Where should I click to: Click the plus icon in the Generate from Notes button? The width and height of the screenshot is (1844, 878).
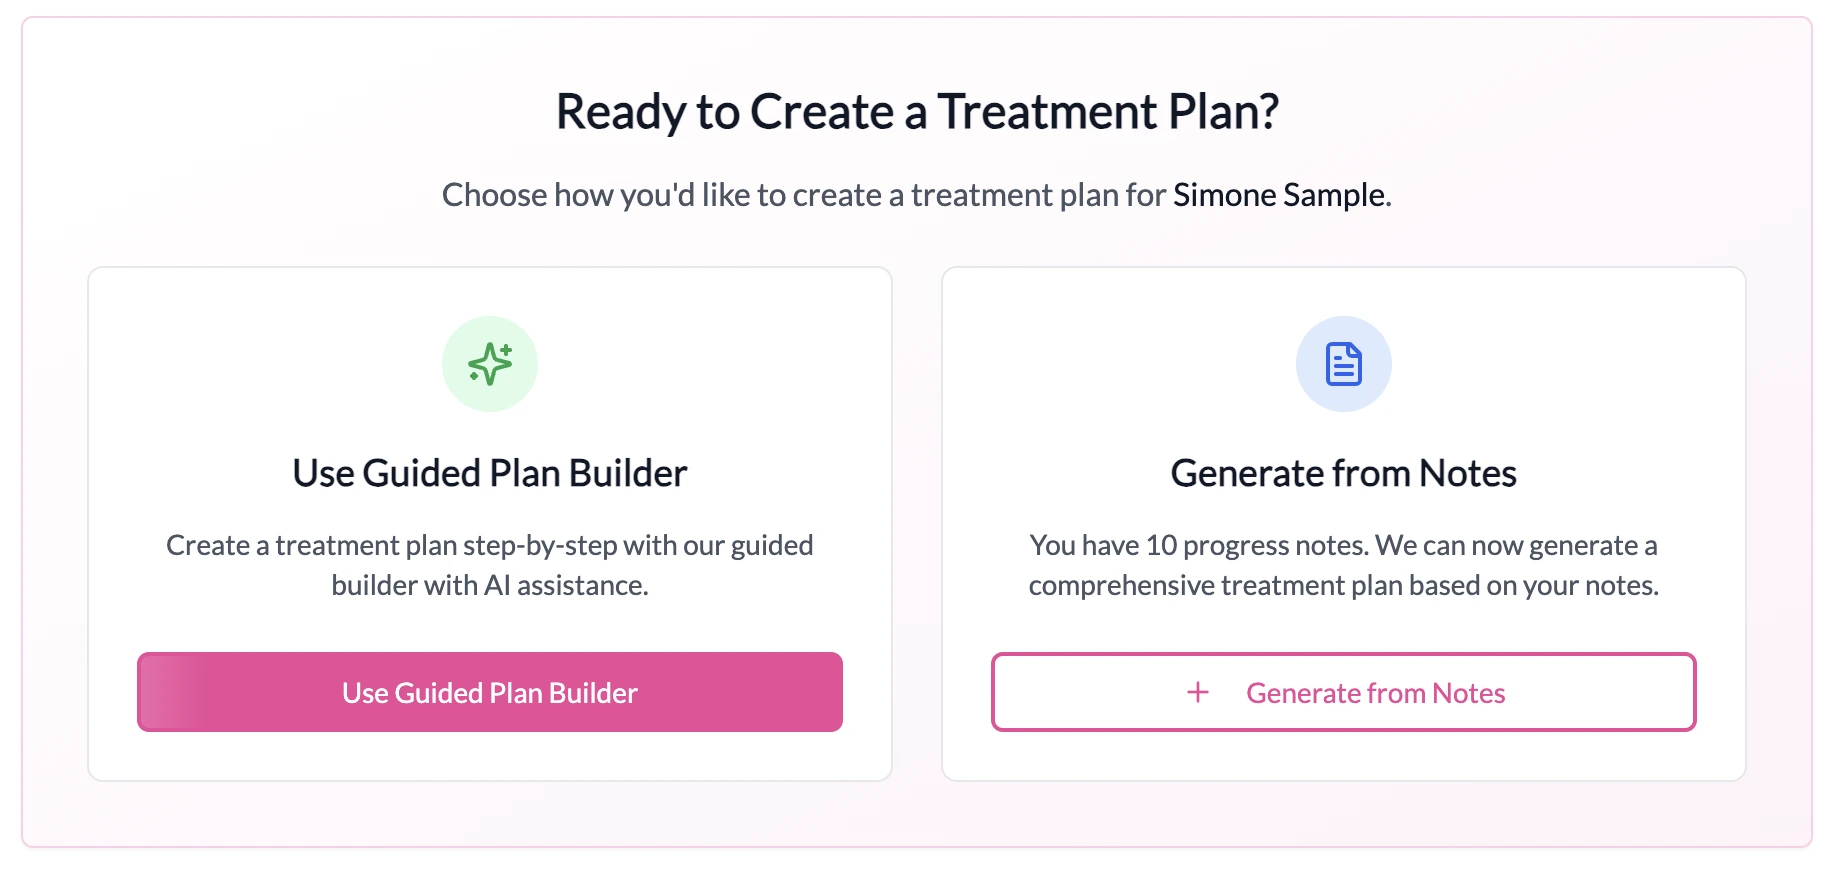pyautogui.click(x=1196, y=692)
